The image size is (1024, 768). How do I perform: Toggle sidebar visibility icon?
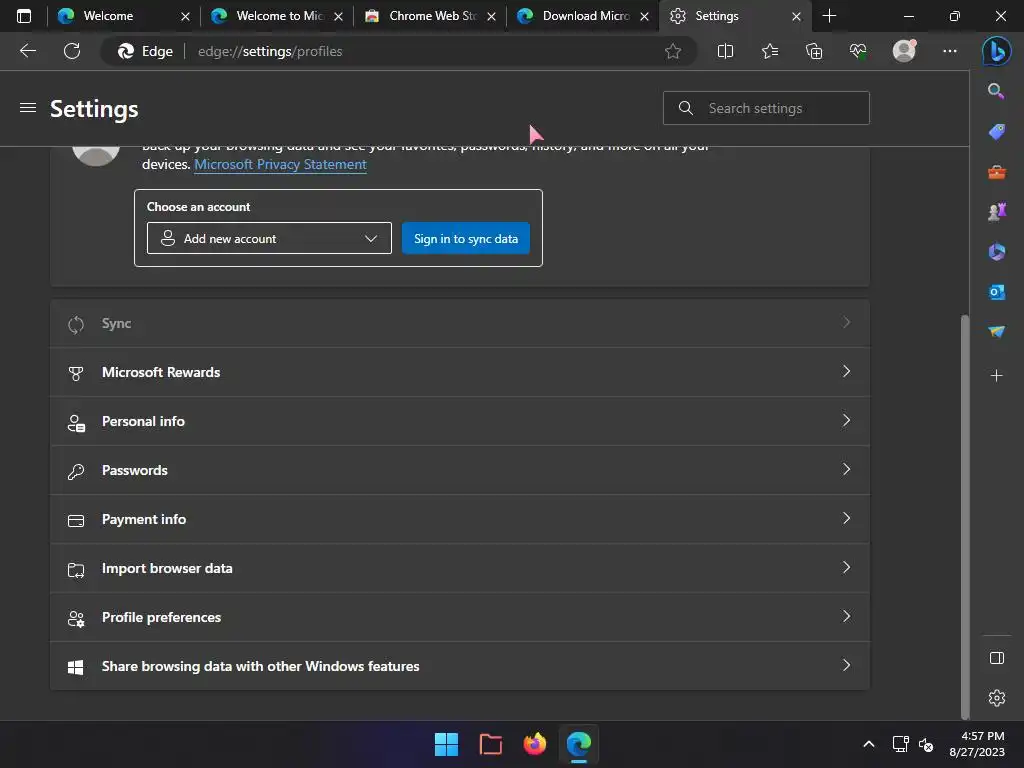pyautogui.click(x=997, y=658)
